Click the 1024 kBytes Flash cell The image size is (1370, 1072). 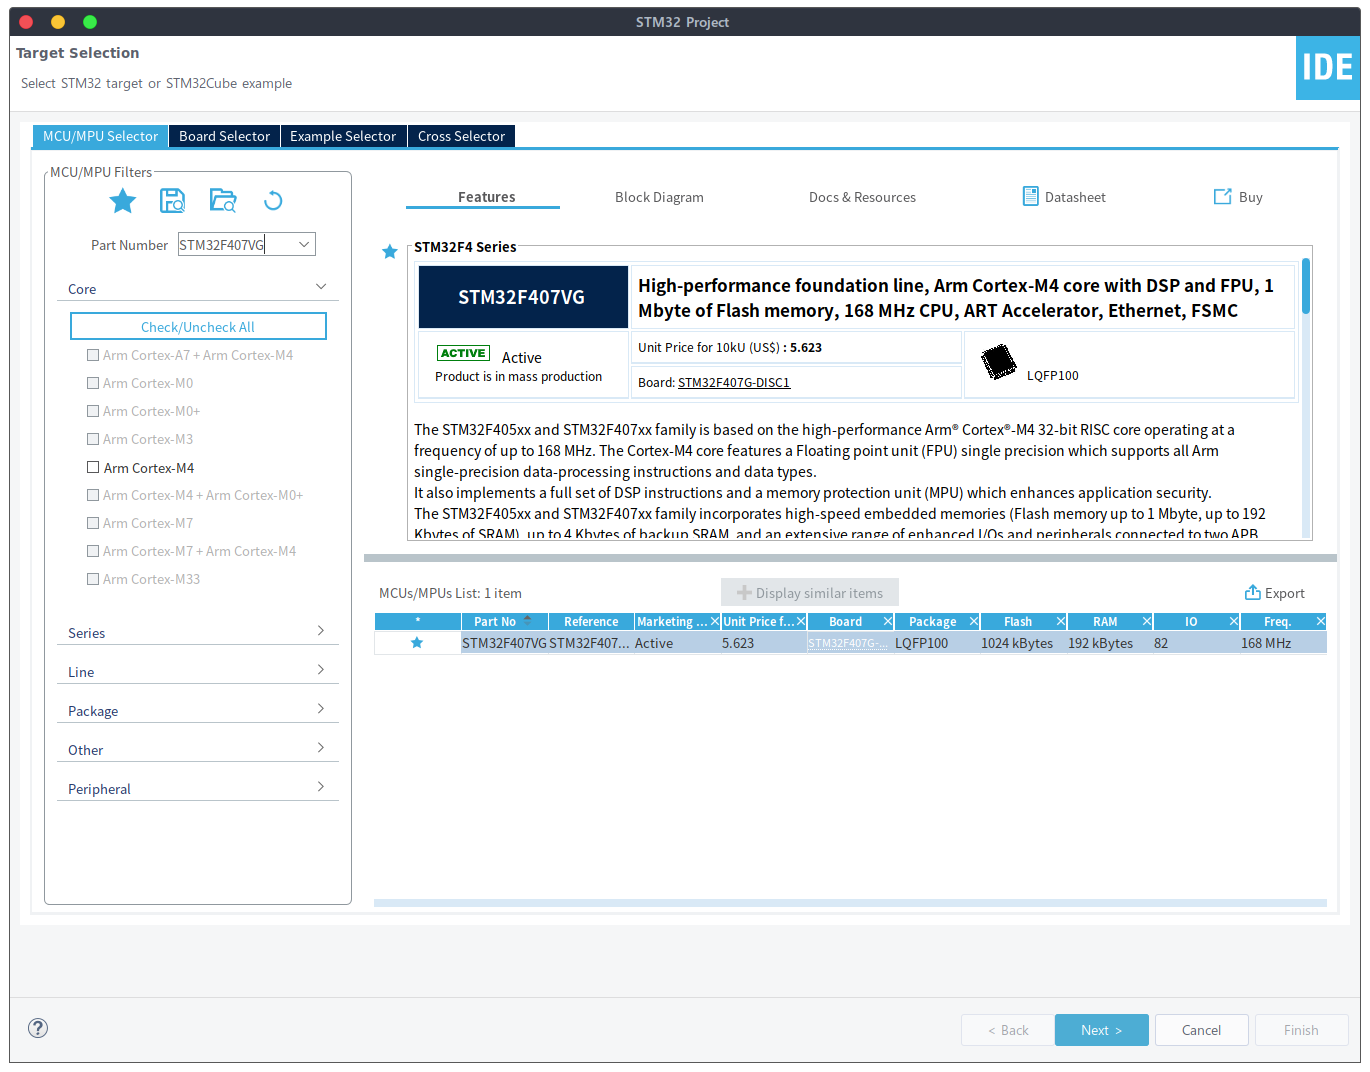(1017, 643)
